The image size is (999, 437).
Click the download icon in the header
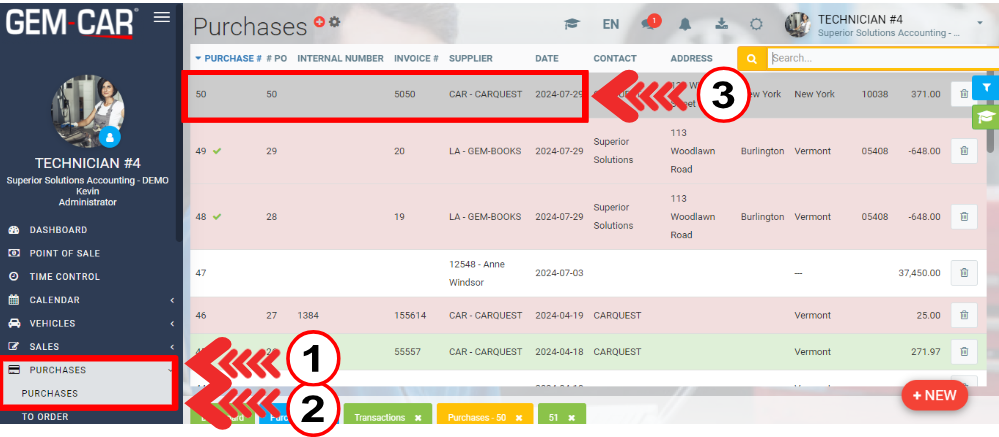(722, 25)
